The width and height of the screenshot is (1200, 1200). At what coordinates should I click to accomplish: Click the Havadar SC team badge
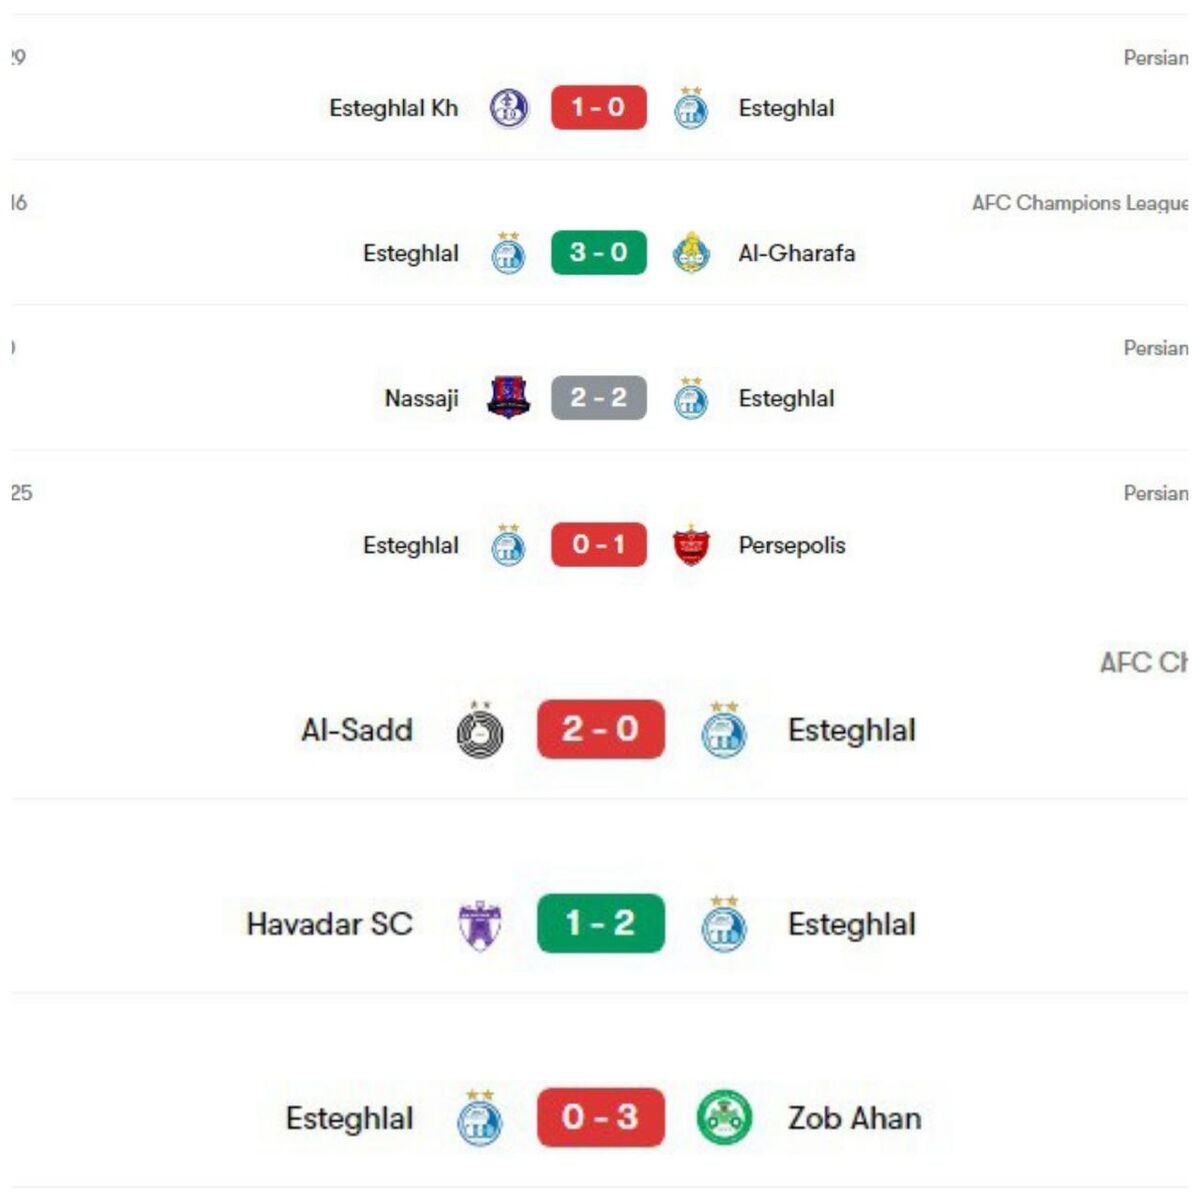pos(477,923)
